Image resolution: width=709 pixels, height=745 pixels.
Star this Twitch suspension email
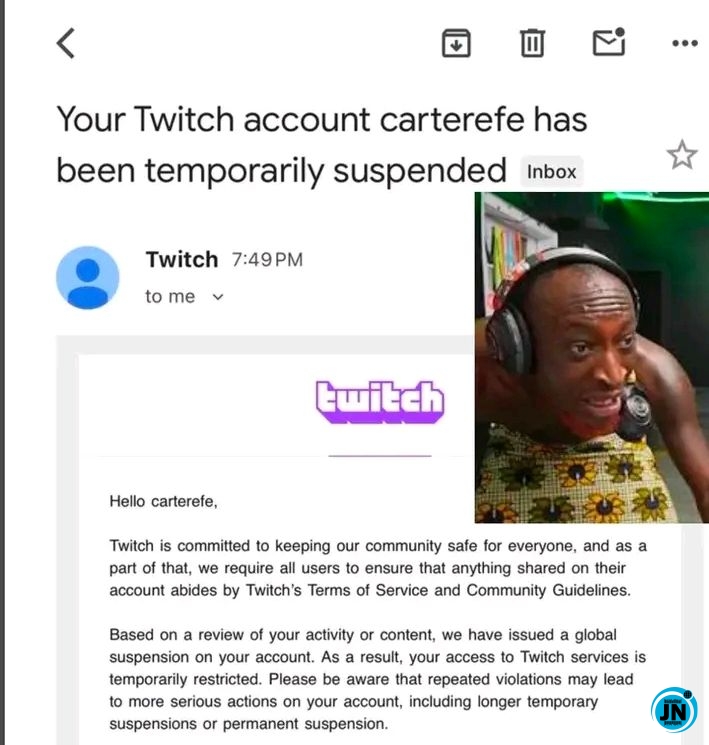[x=682, y=154]
